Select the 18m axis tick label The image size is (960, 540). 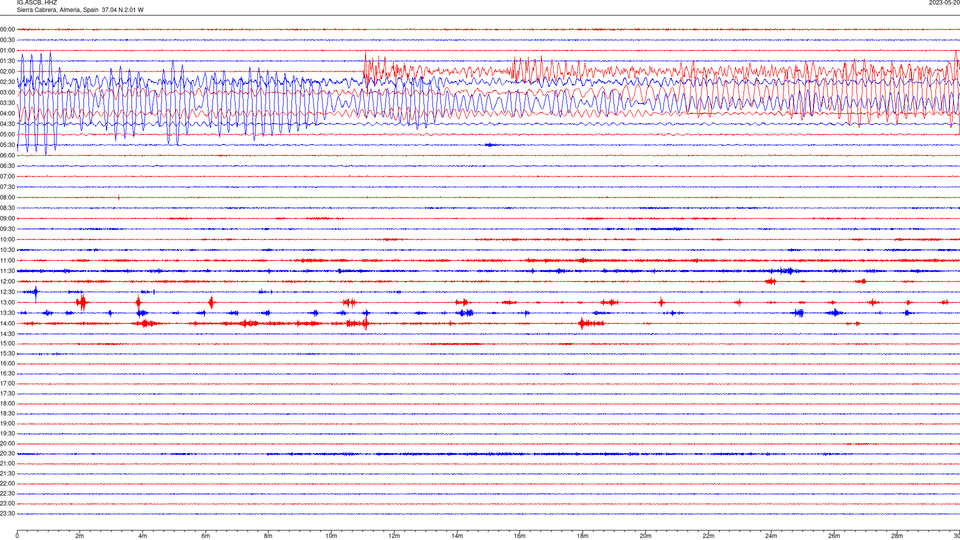(582, 536)
